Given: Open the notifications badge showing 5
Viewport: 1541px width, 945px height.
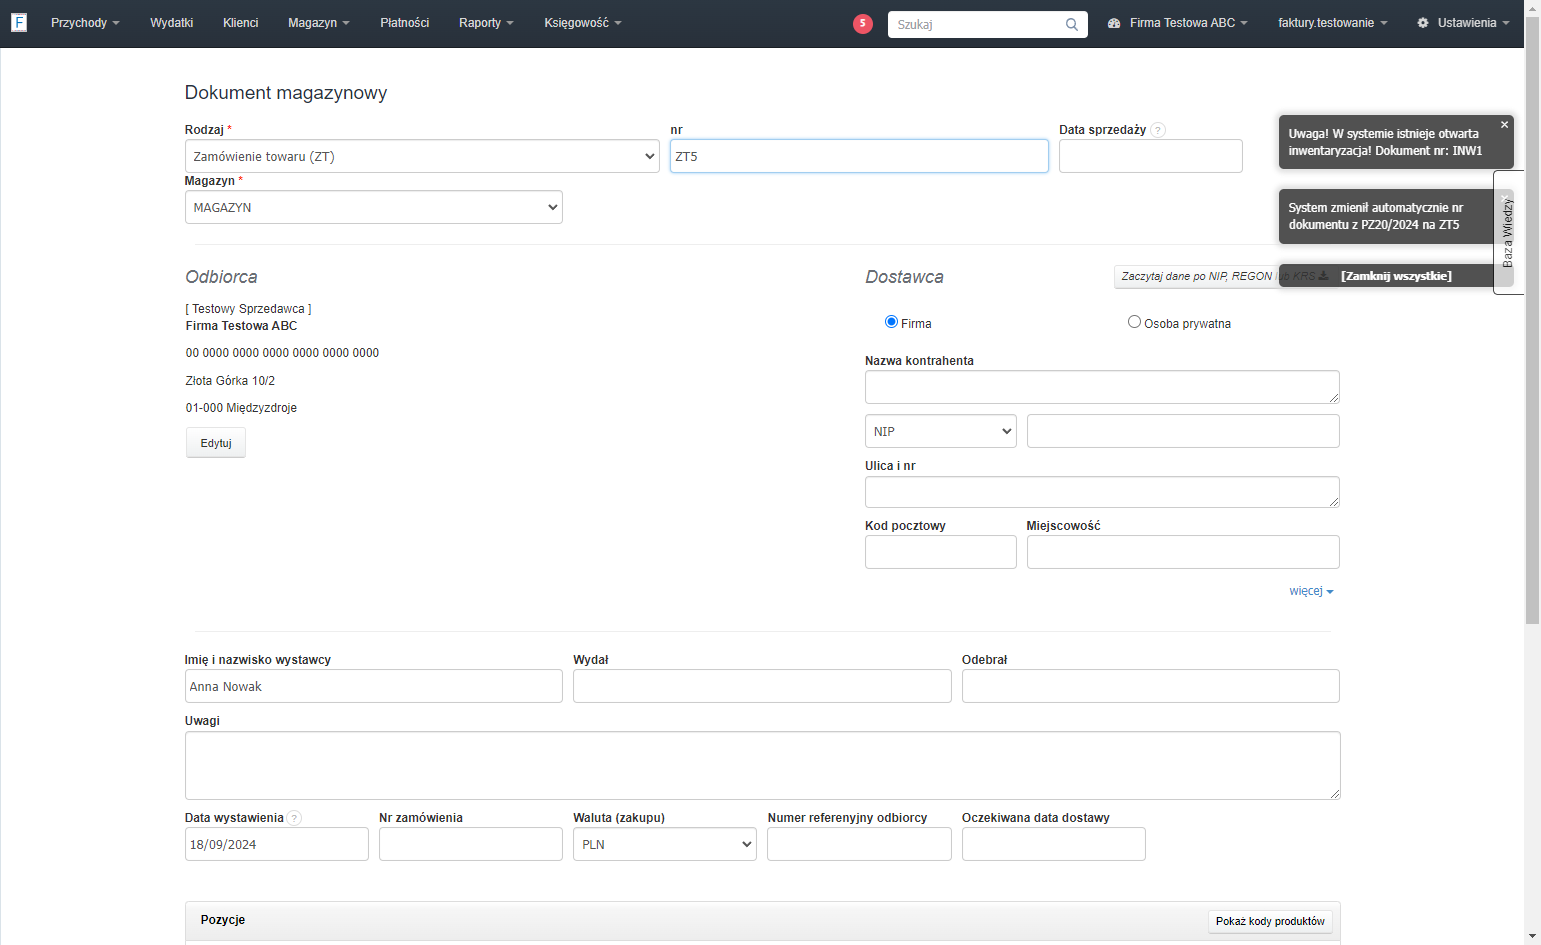Looking at the screenshot, I should click(x=863, y=24).
